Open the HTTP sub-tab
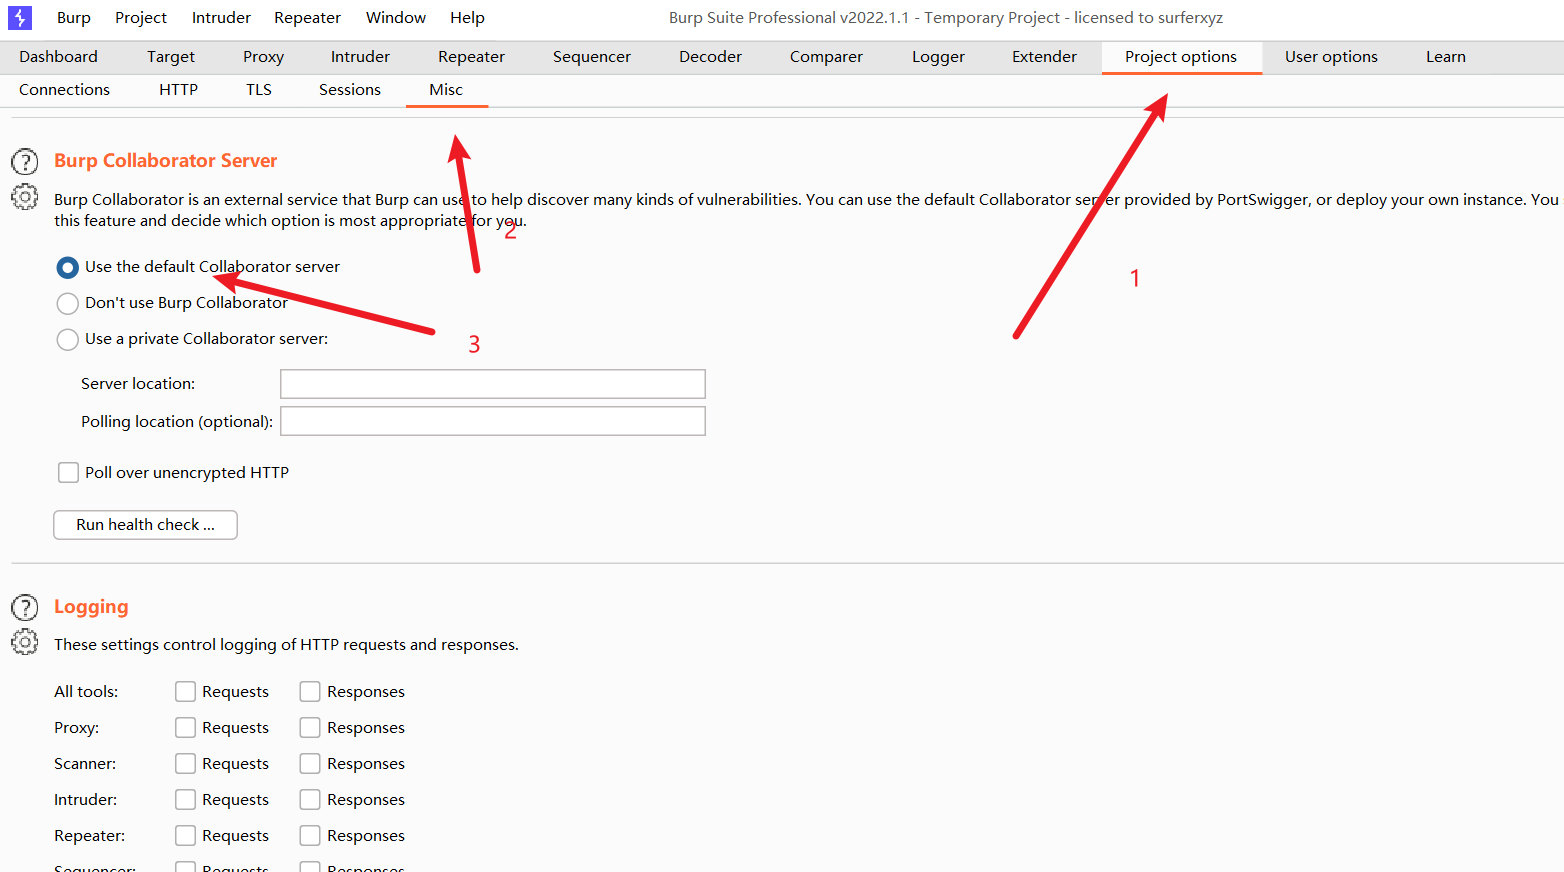The image size is (1564, 872). (178, 90)
